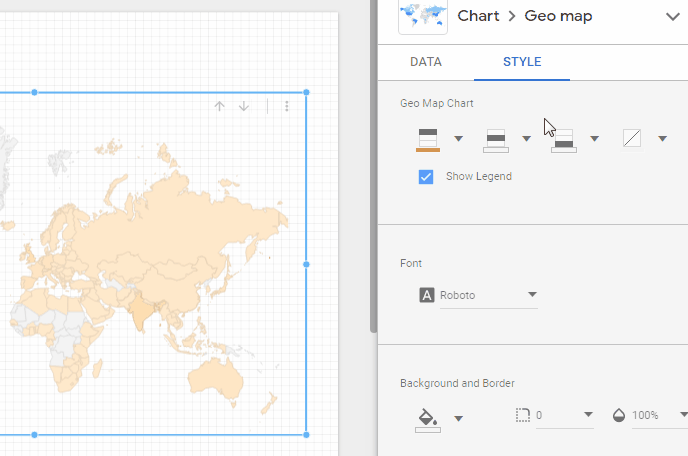Click the Geo map chart type thumbnail
This screenshot has width=688, height=456.
point(422,16)
